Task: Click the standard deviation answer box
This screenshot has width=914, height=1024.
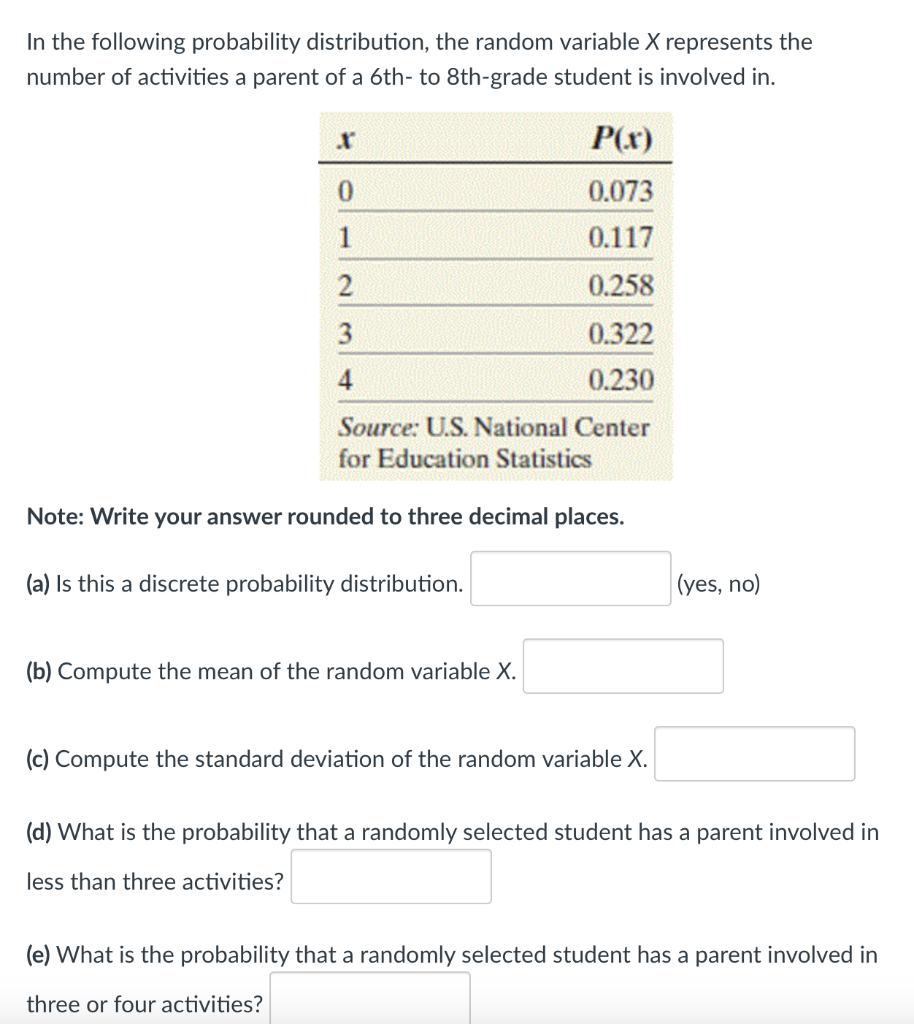Action: click(755, 754)
